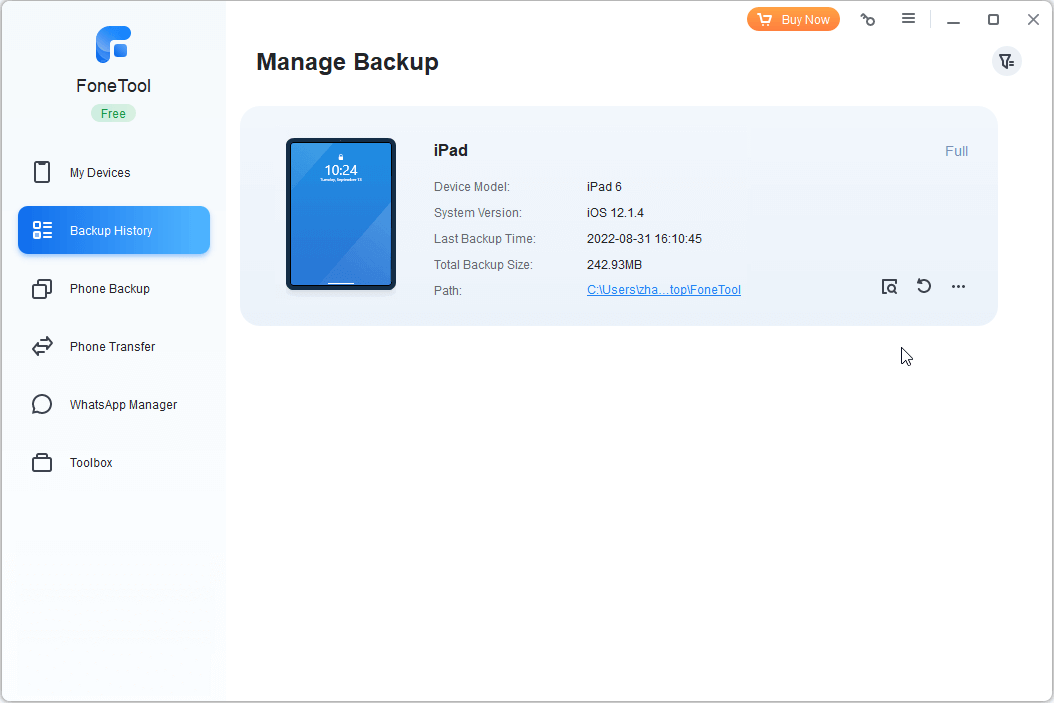1054x703 pixels.
Task: Open the backup path C:\Users\zha...top\FoneTool link
Action: pos(663,290)
